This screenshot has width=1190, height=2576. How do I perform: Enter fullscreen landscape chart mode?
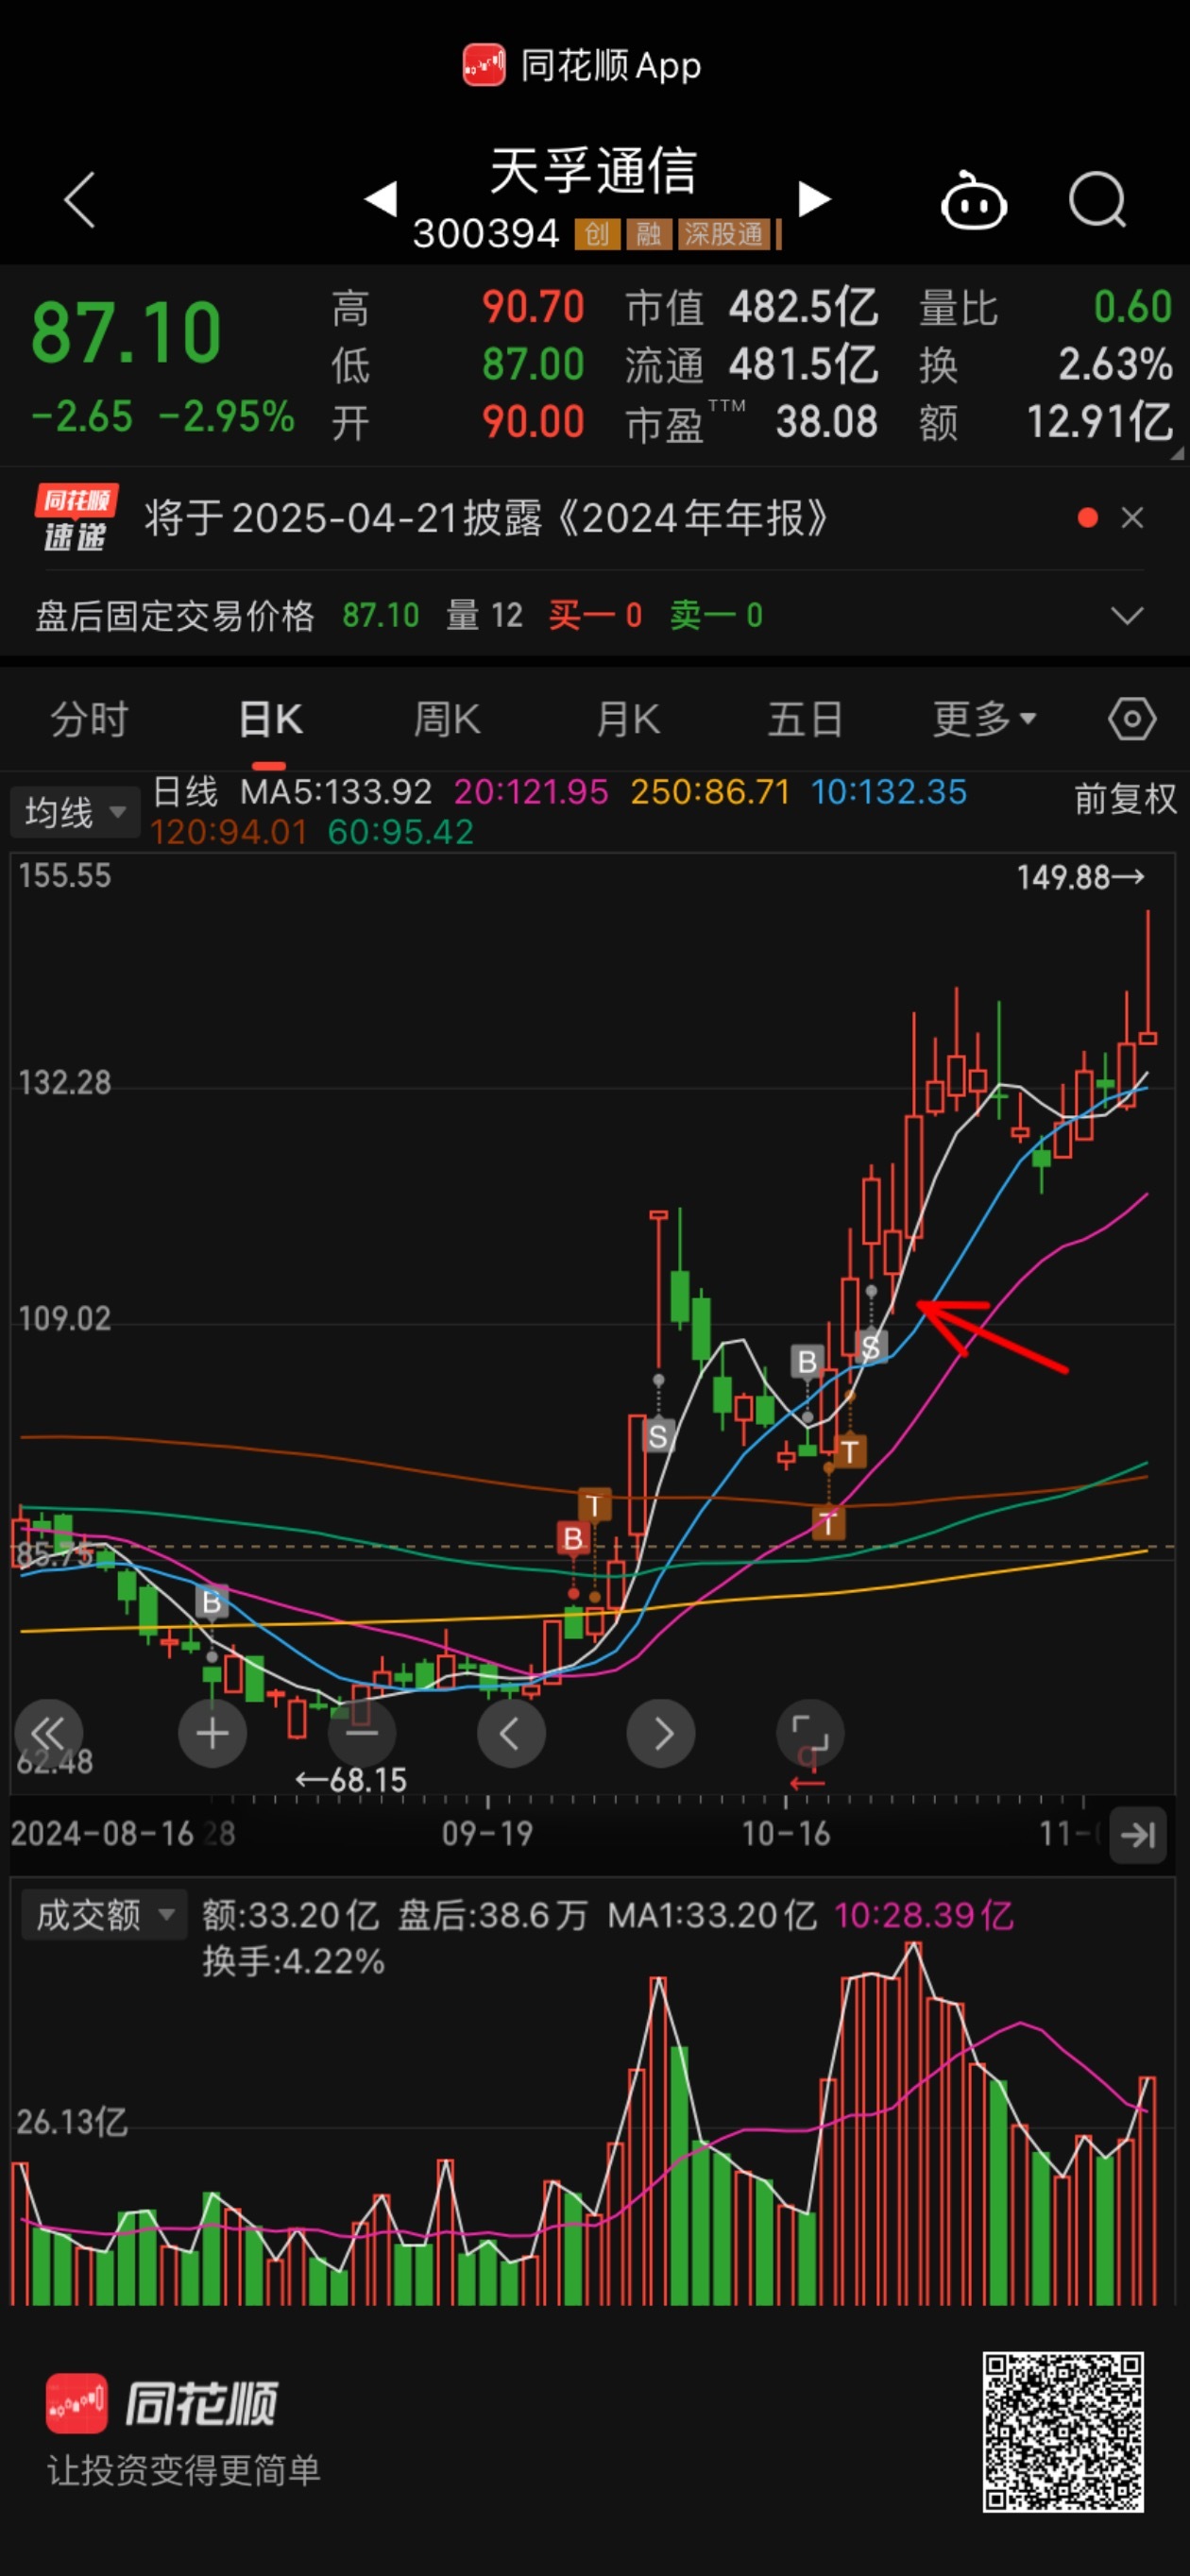pyautogui.click(x=810, y=1733)
